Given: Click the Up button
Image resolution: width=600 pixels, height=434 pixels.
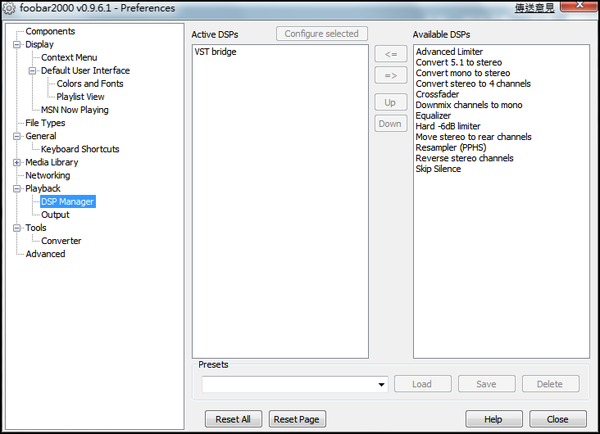Looking at the screenshot, I should [x=391, y=103].
